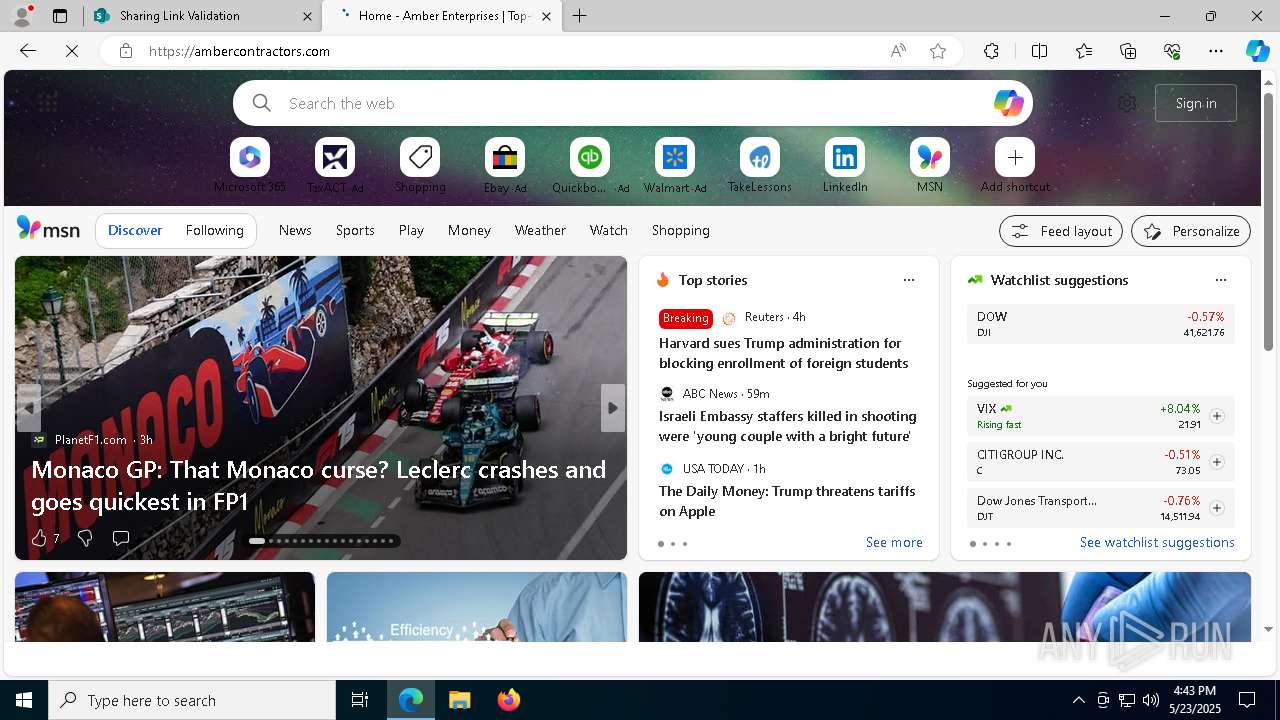Open Browser essentials heart icon

[x=1172, y=51]
